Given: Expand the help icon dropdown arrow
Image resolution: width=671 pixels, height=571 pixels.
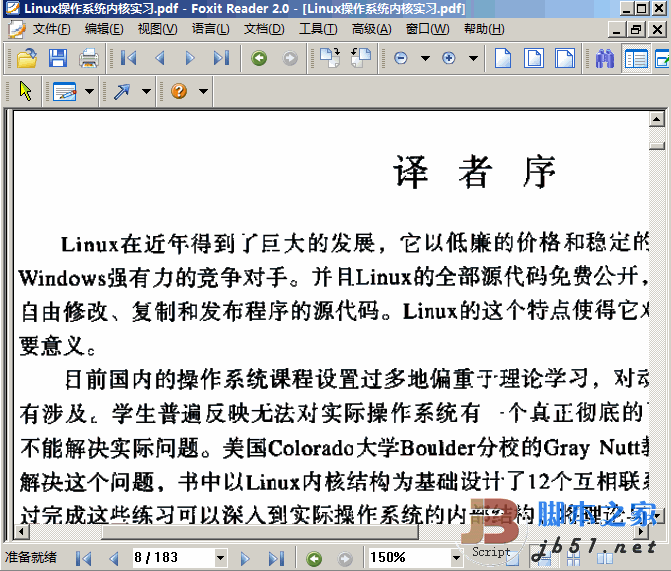Looking at the screenshot, I should click(x=203, y=92).
